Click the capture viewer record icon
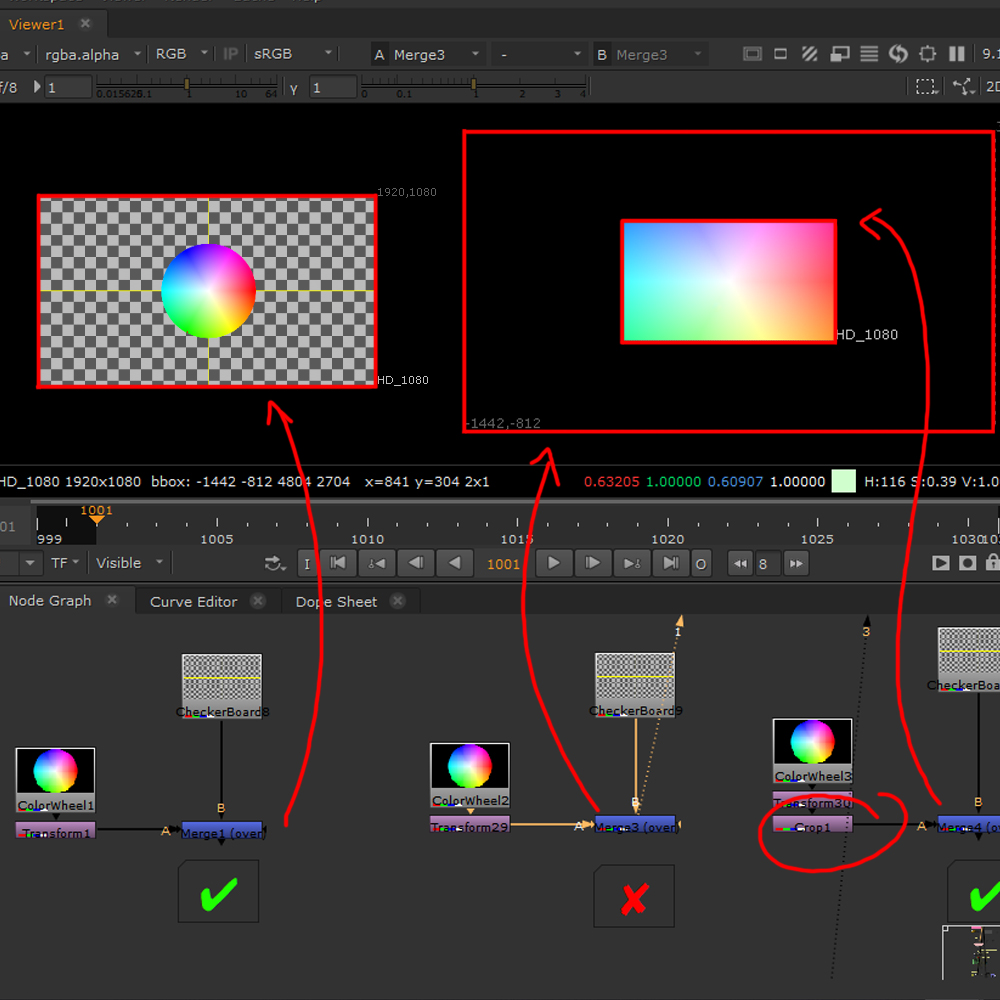This screenshot has width=1000, height=1000. pos(967,563)
